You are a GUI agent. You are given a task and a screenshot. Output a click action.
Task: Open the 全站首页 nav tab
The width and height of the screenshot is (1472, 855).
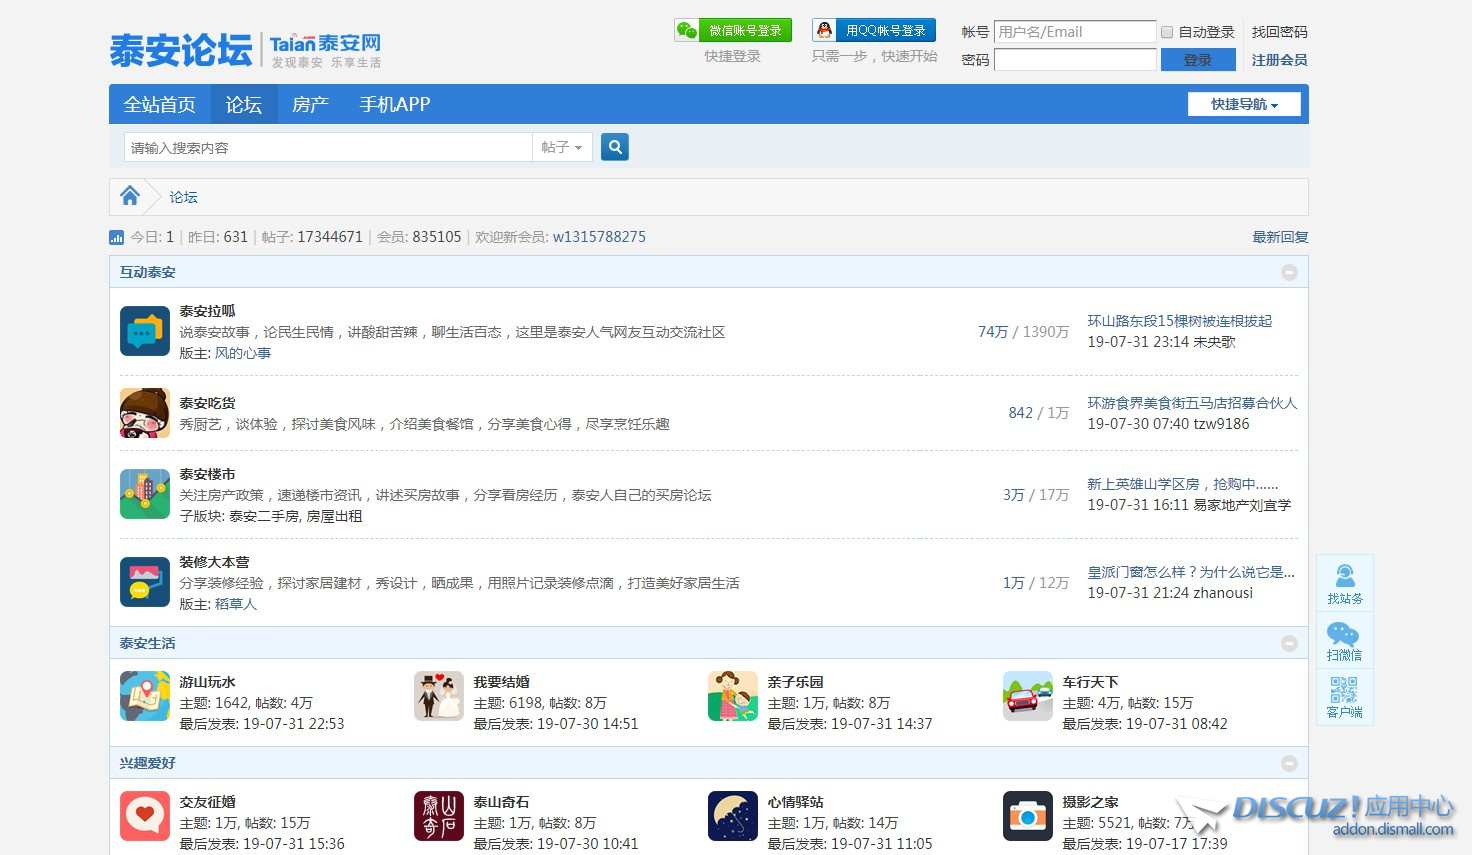point(159,104)
